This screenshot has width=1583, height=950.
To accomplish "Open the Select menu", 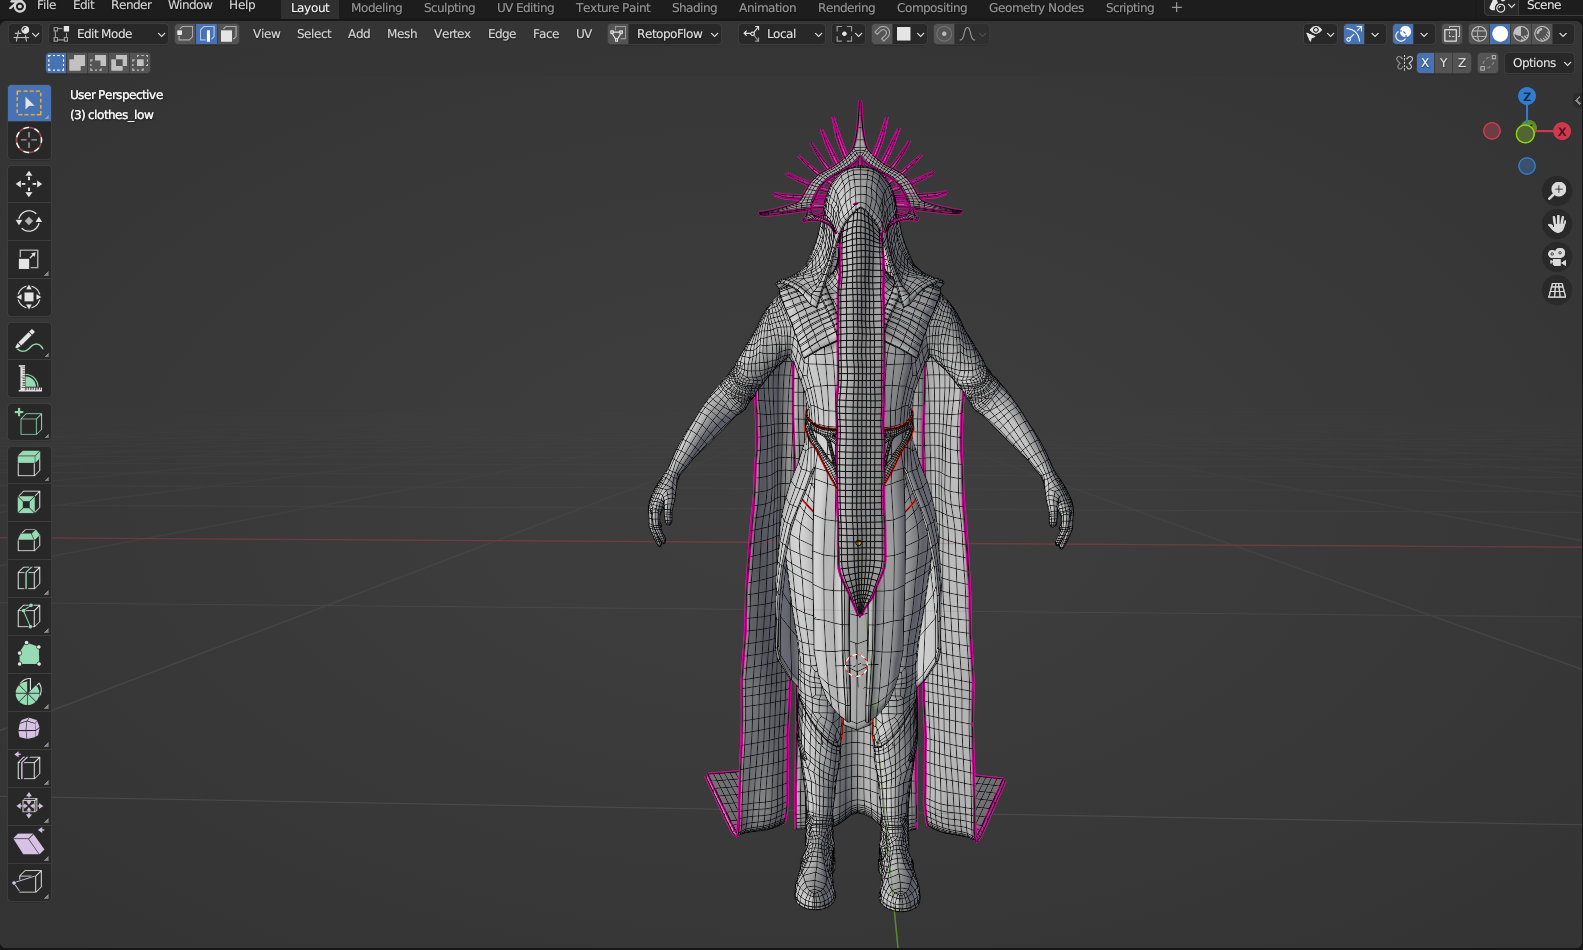I will (314, 34).
